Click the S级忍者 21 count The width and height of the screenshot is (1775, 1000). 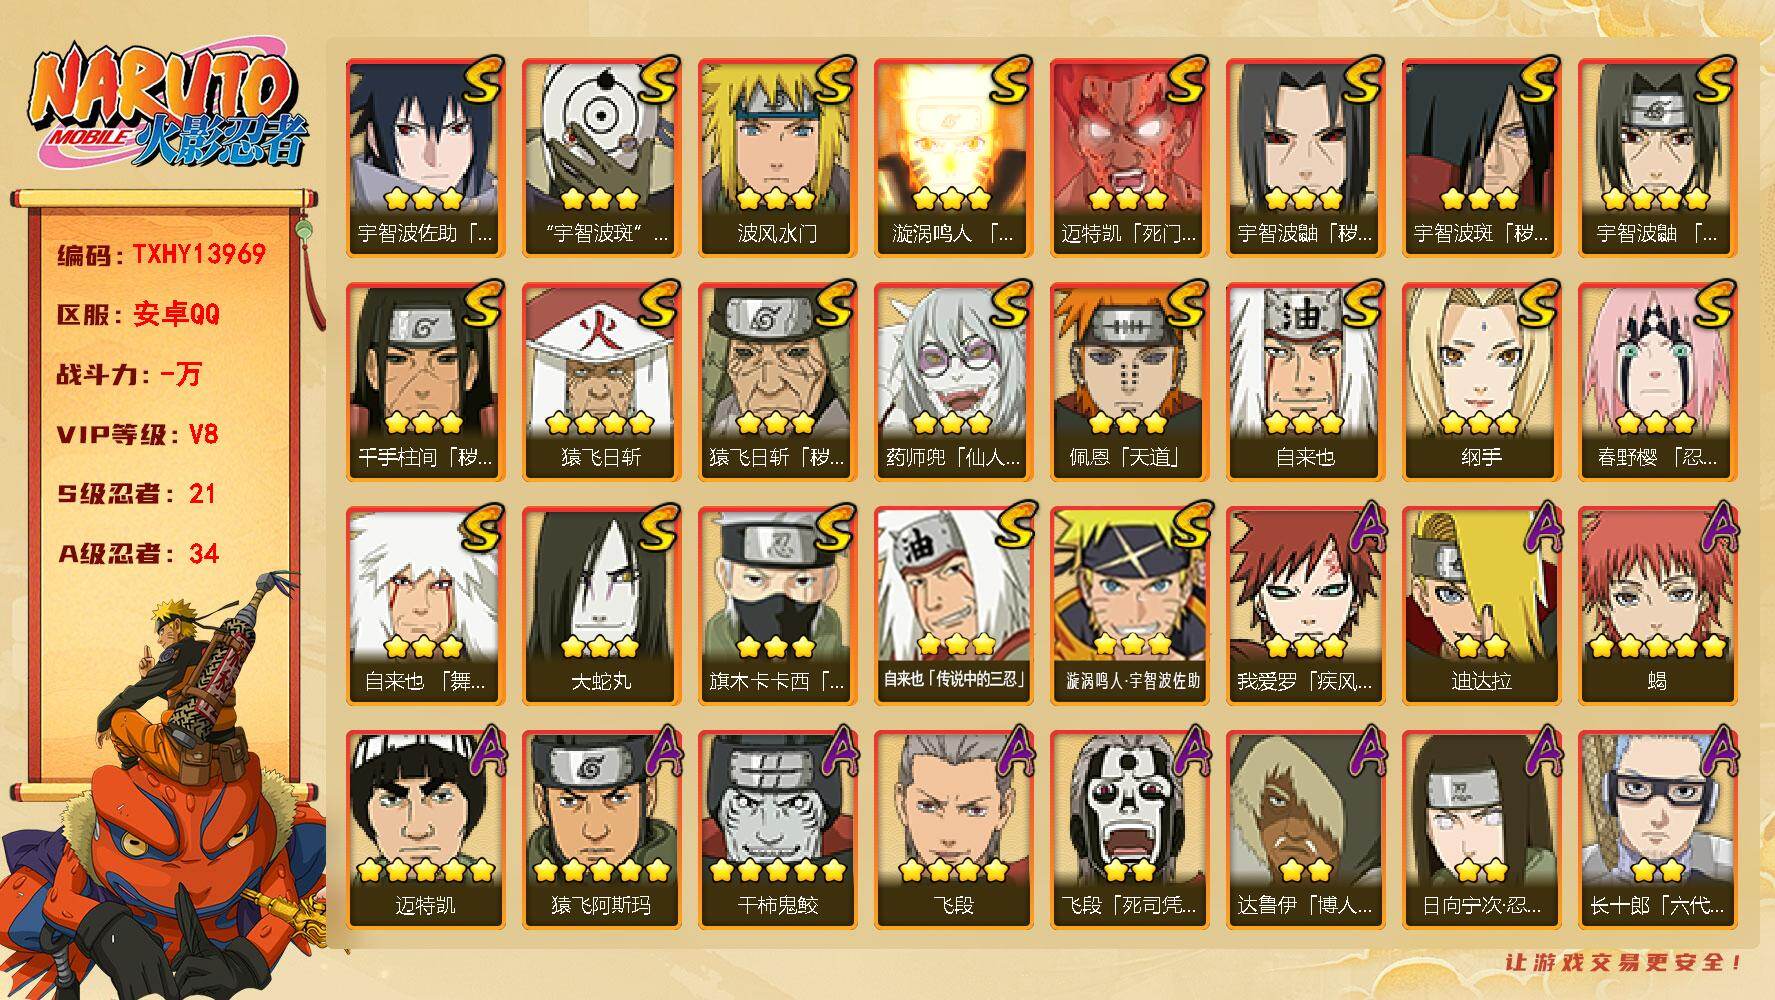(x=137, y=494)
